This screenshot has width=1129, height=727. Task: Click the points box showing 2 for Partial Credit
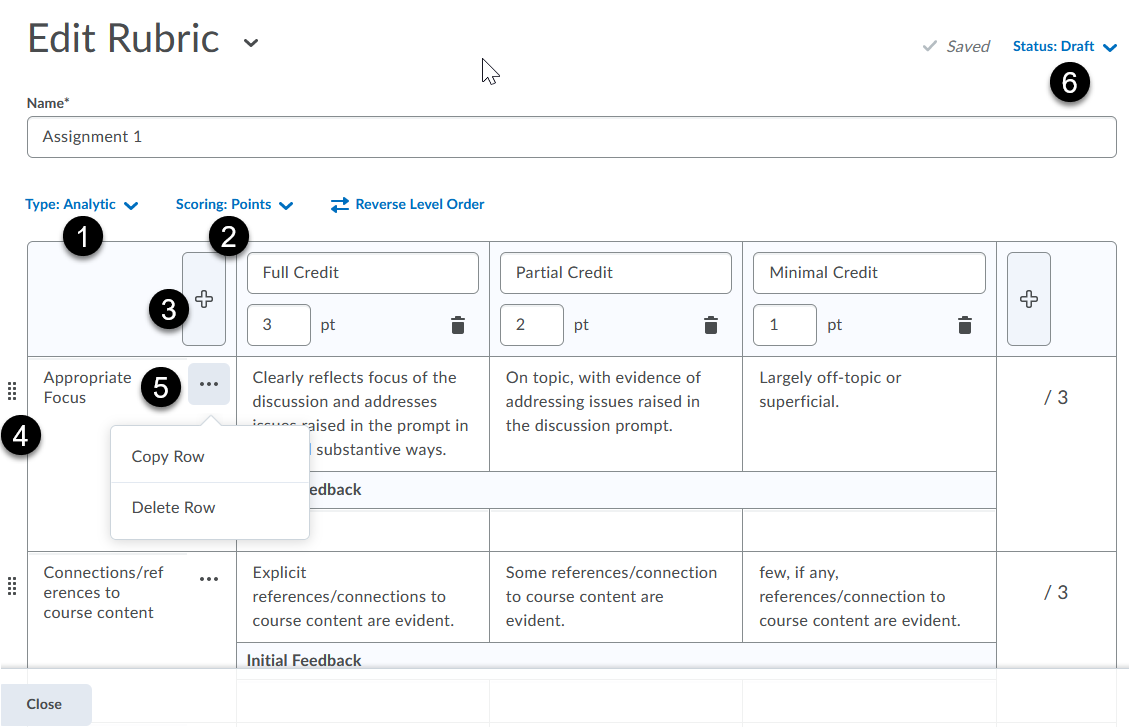click(x=532, y=325)
